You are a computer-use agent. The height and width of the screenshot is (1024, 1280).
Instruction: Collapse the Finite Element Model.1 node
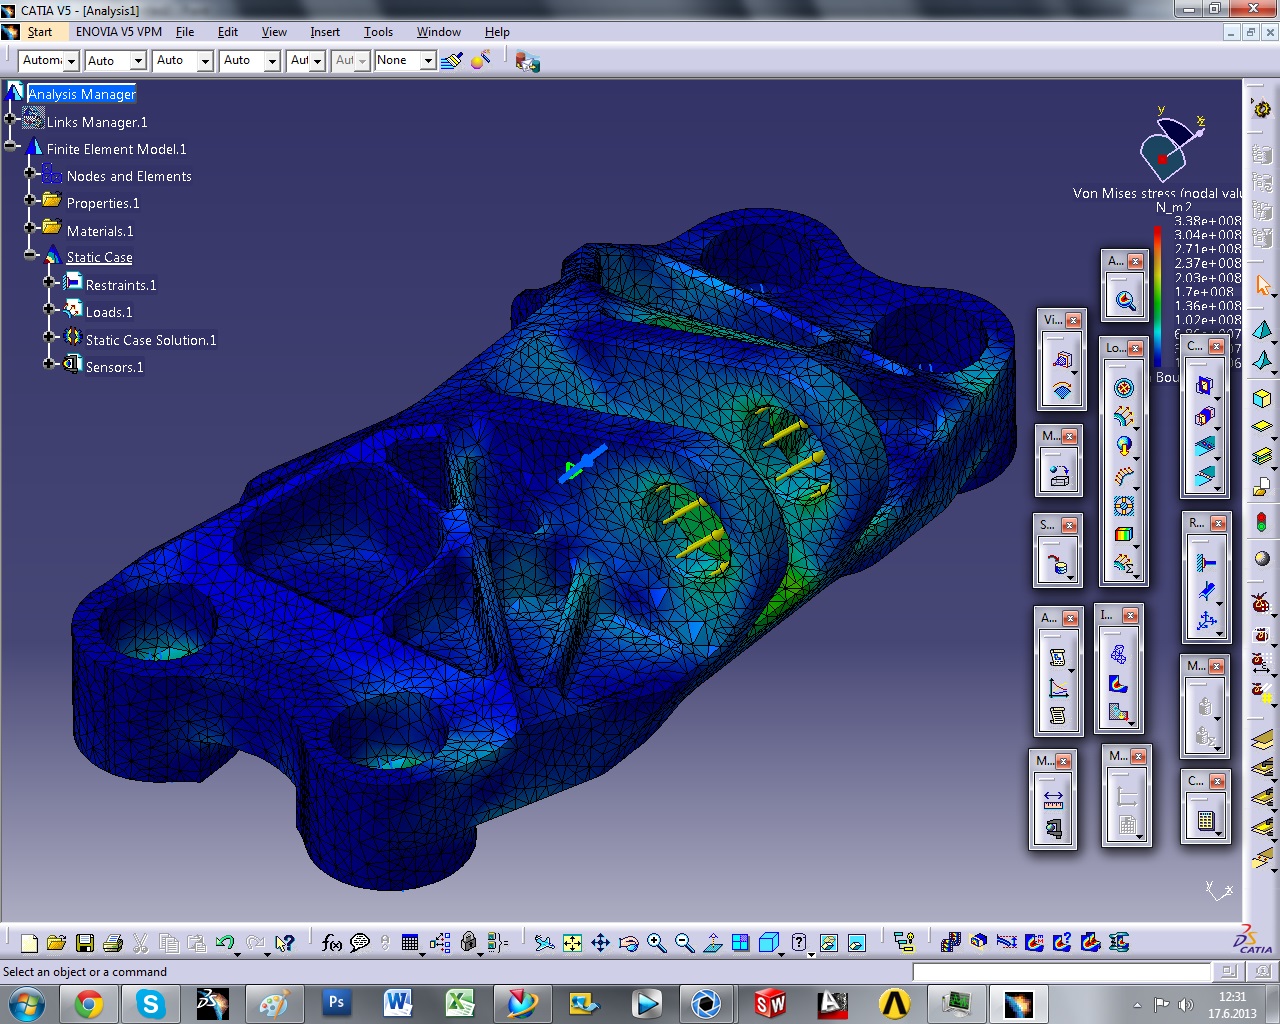(x=10, y=146)
